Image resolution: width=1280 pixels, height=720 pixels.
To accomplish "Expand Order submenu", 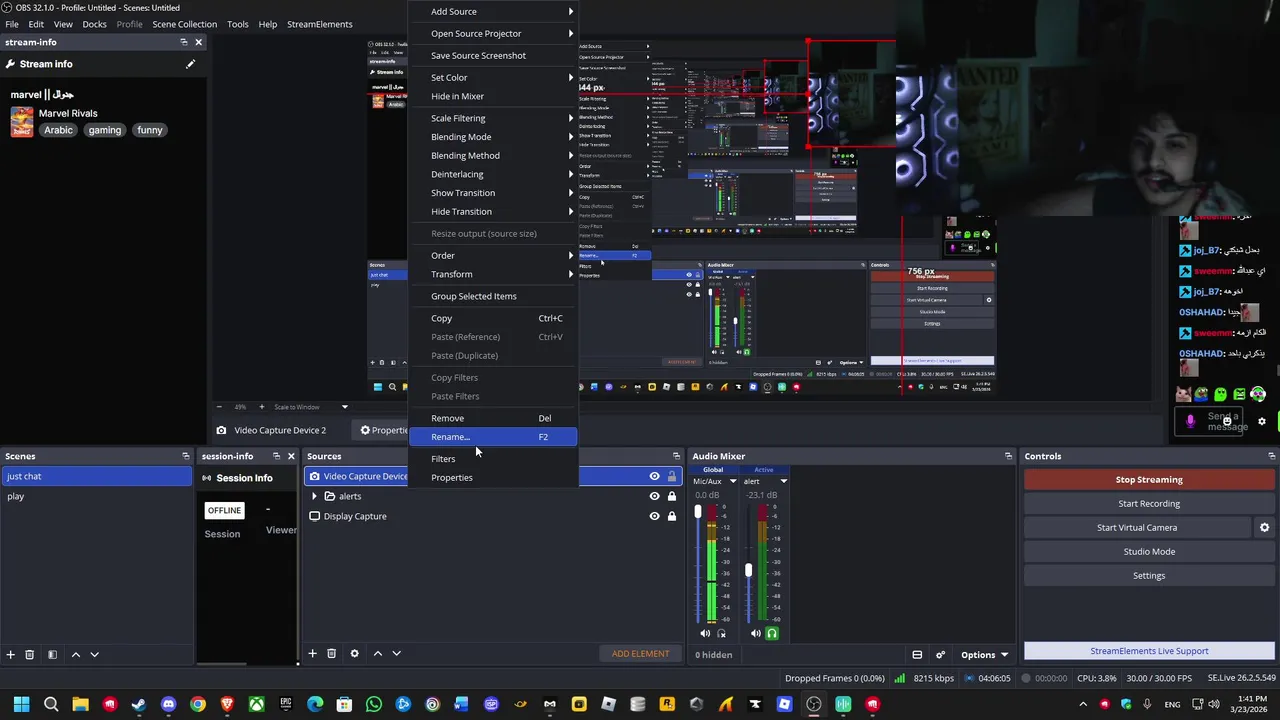I will click(493, 255).
